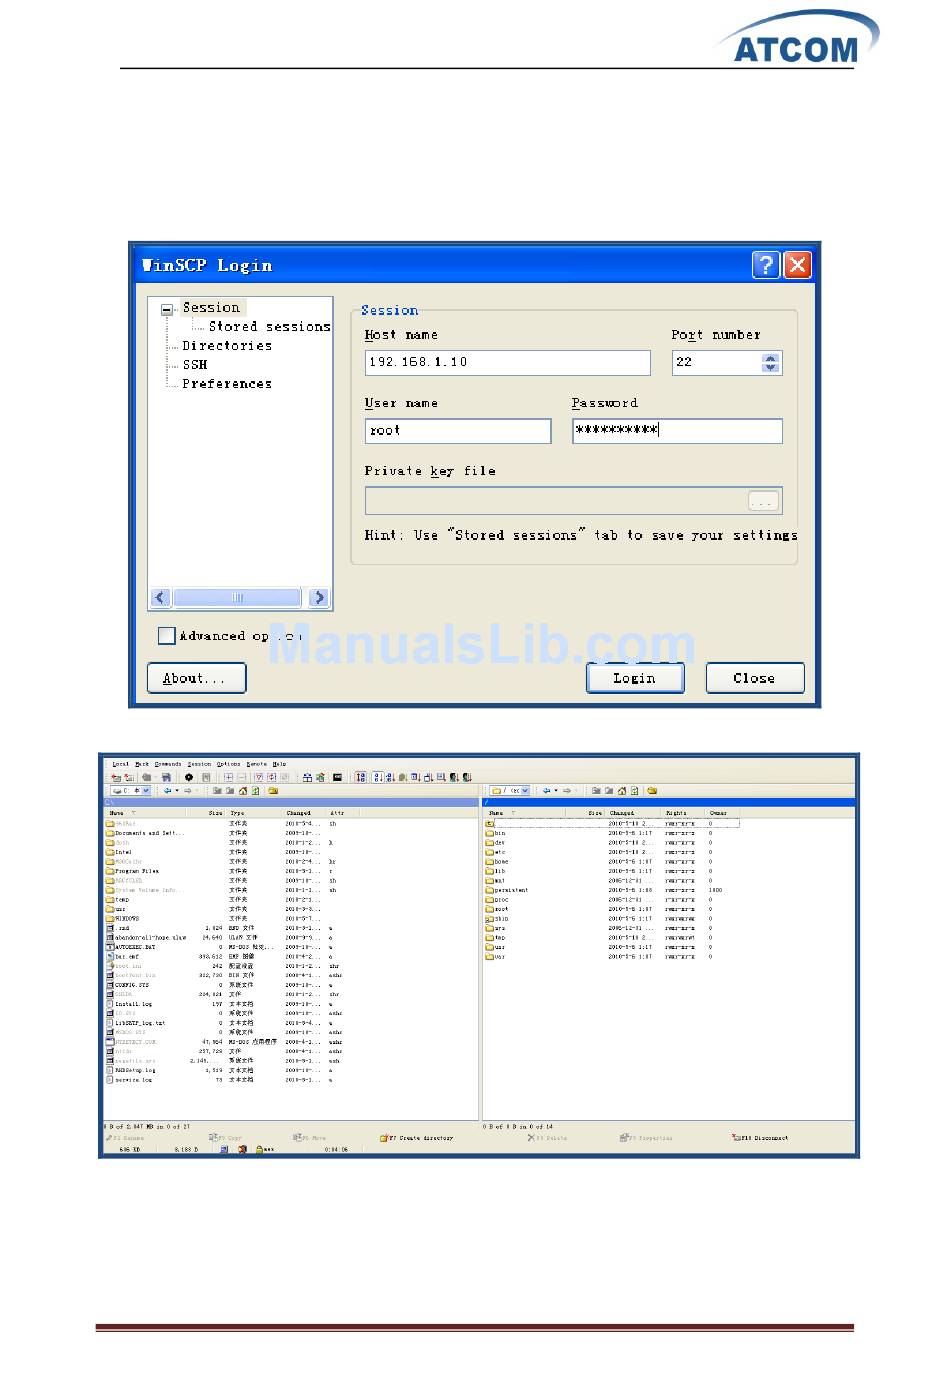Viewport: 950px width, 1397px height.
Task: Select Stored sessions in the tree
Action: tap(269, 327)
